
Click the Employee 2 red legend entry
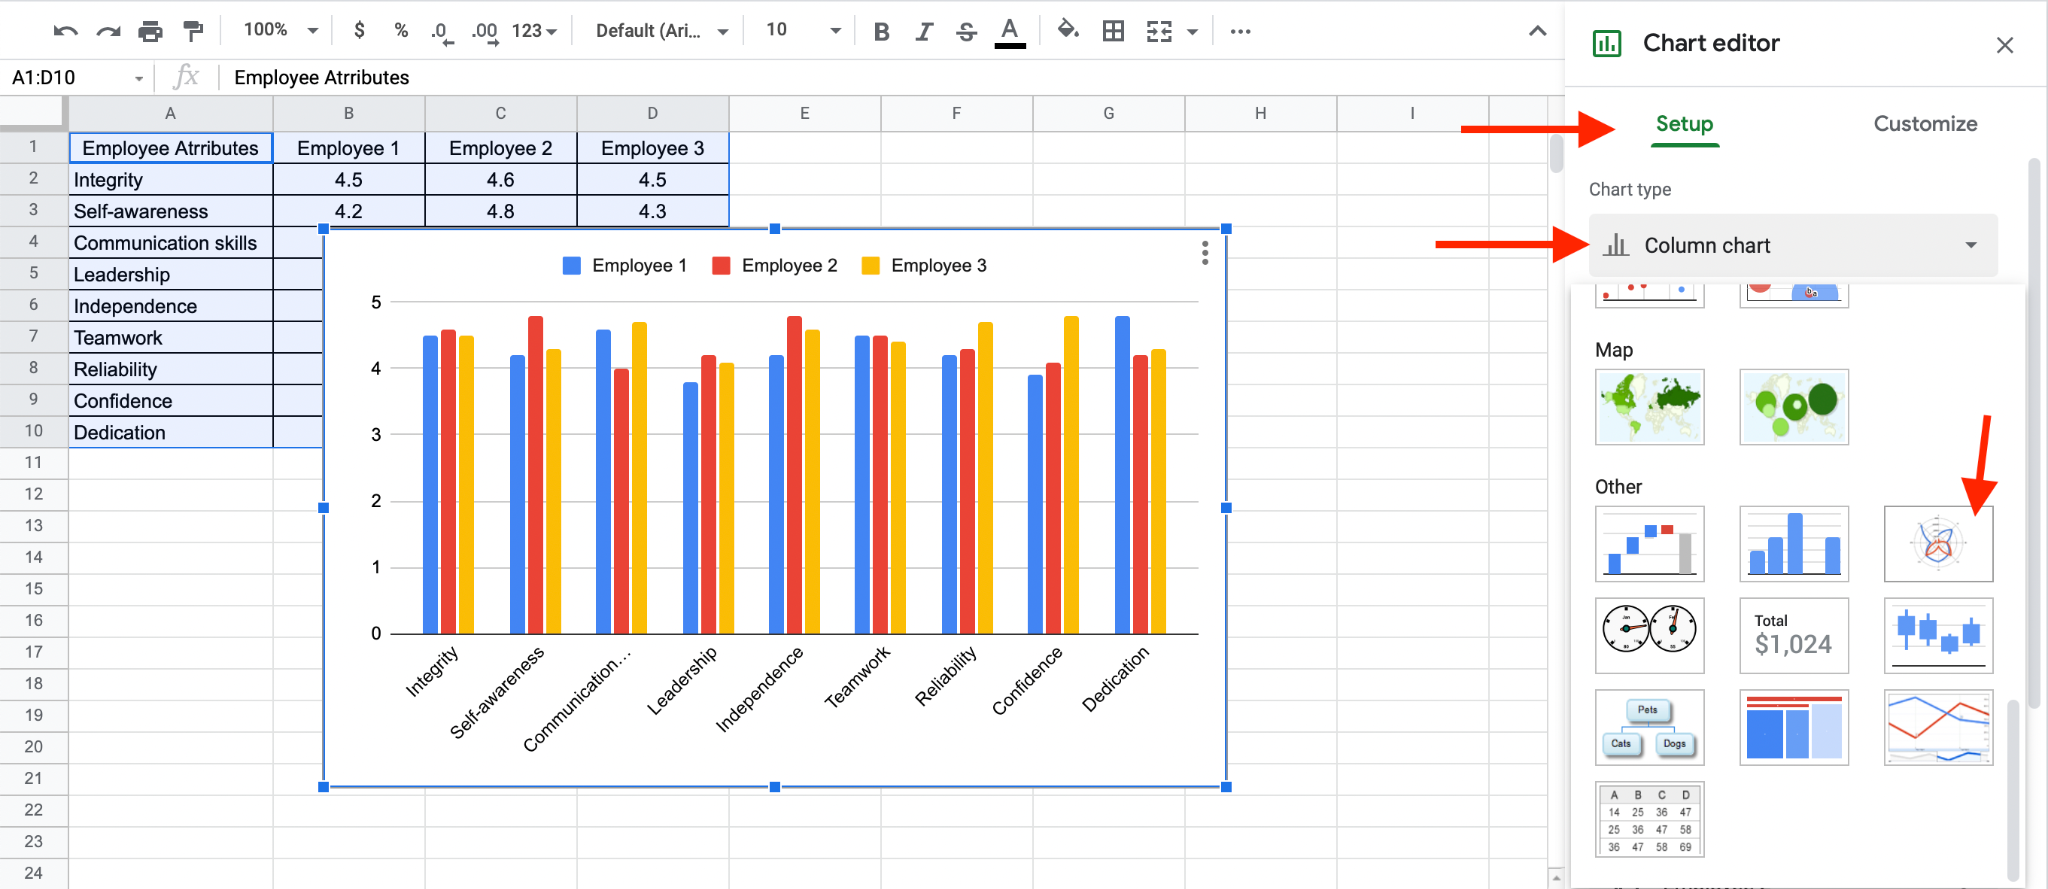coord(774,265)
